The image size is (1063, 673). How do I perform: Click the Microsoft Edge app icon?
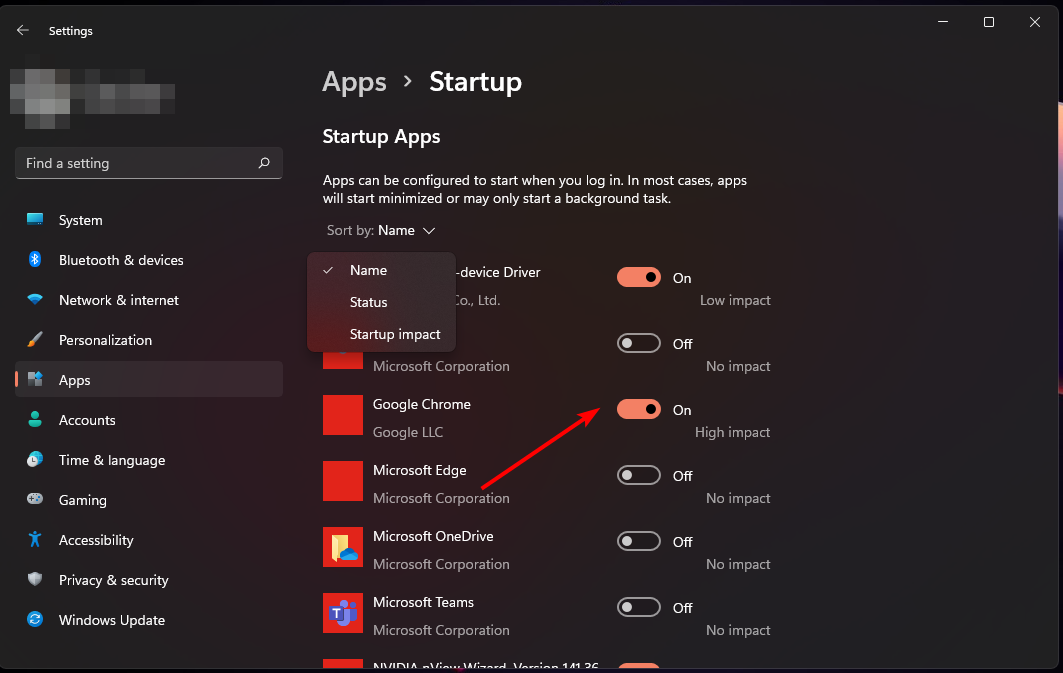point(343,481)
